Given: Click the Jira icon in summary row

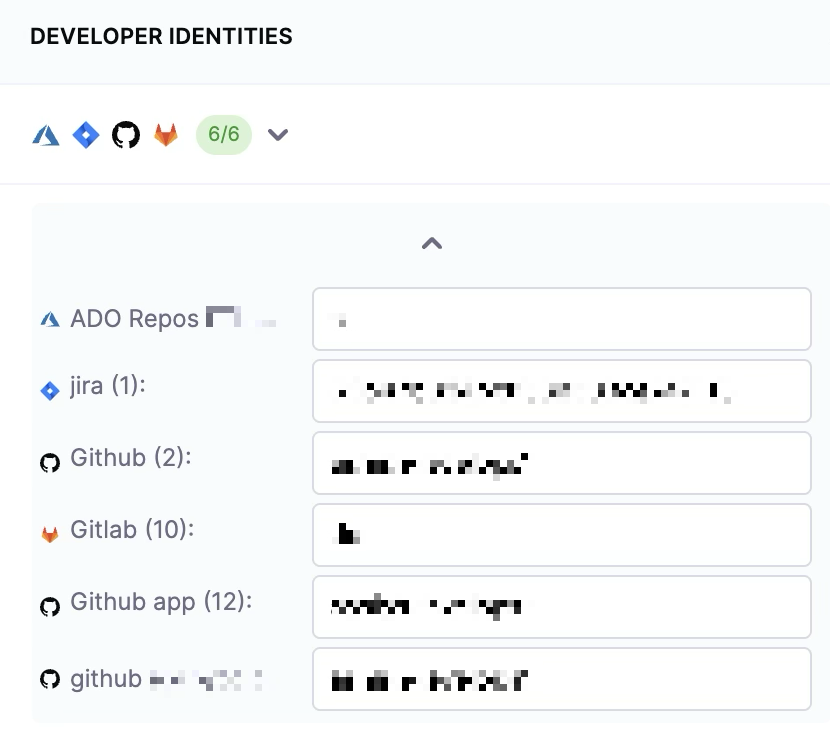Looking at the screenshot, I should [86, 135].
